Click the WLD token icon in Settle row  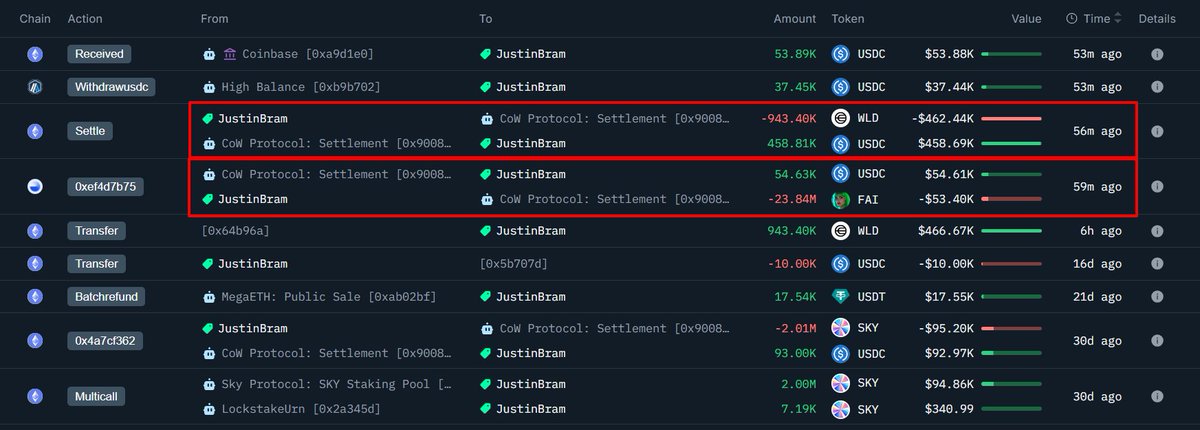coord(841,118)
